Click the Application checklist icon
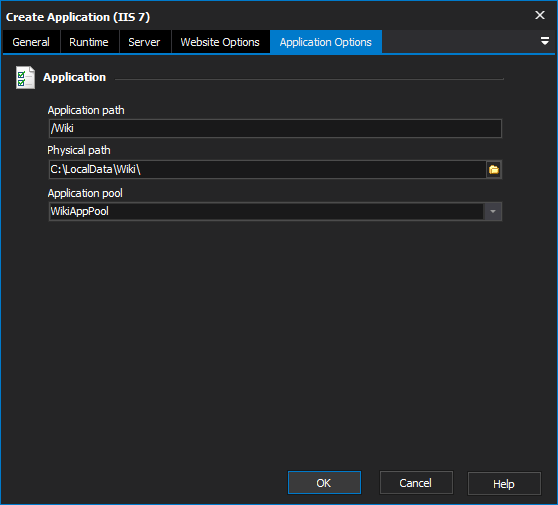The image size is (558, 505). [25, 77]
